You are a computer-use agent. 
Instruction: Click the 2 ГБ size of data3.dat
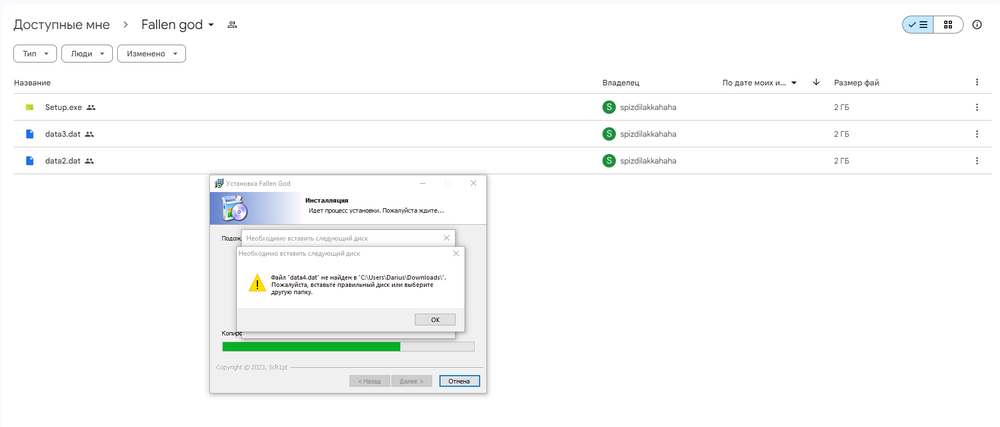[841, 134]
